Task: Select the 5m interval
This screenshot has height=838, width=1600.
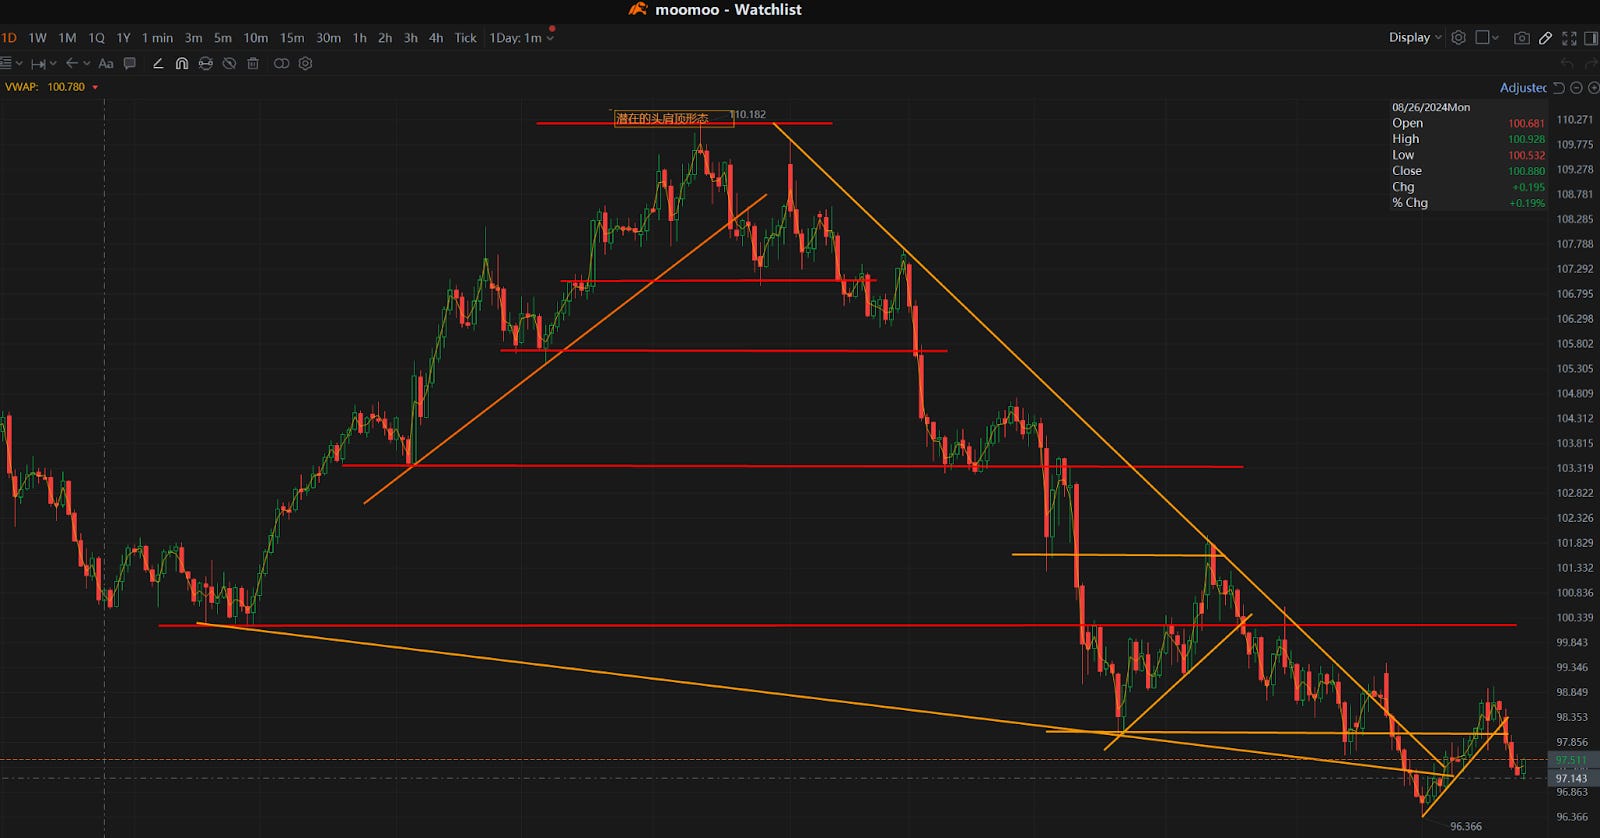Action: click(222, 38)
